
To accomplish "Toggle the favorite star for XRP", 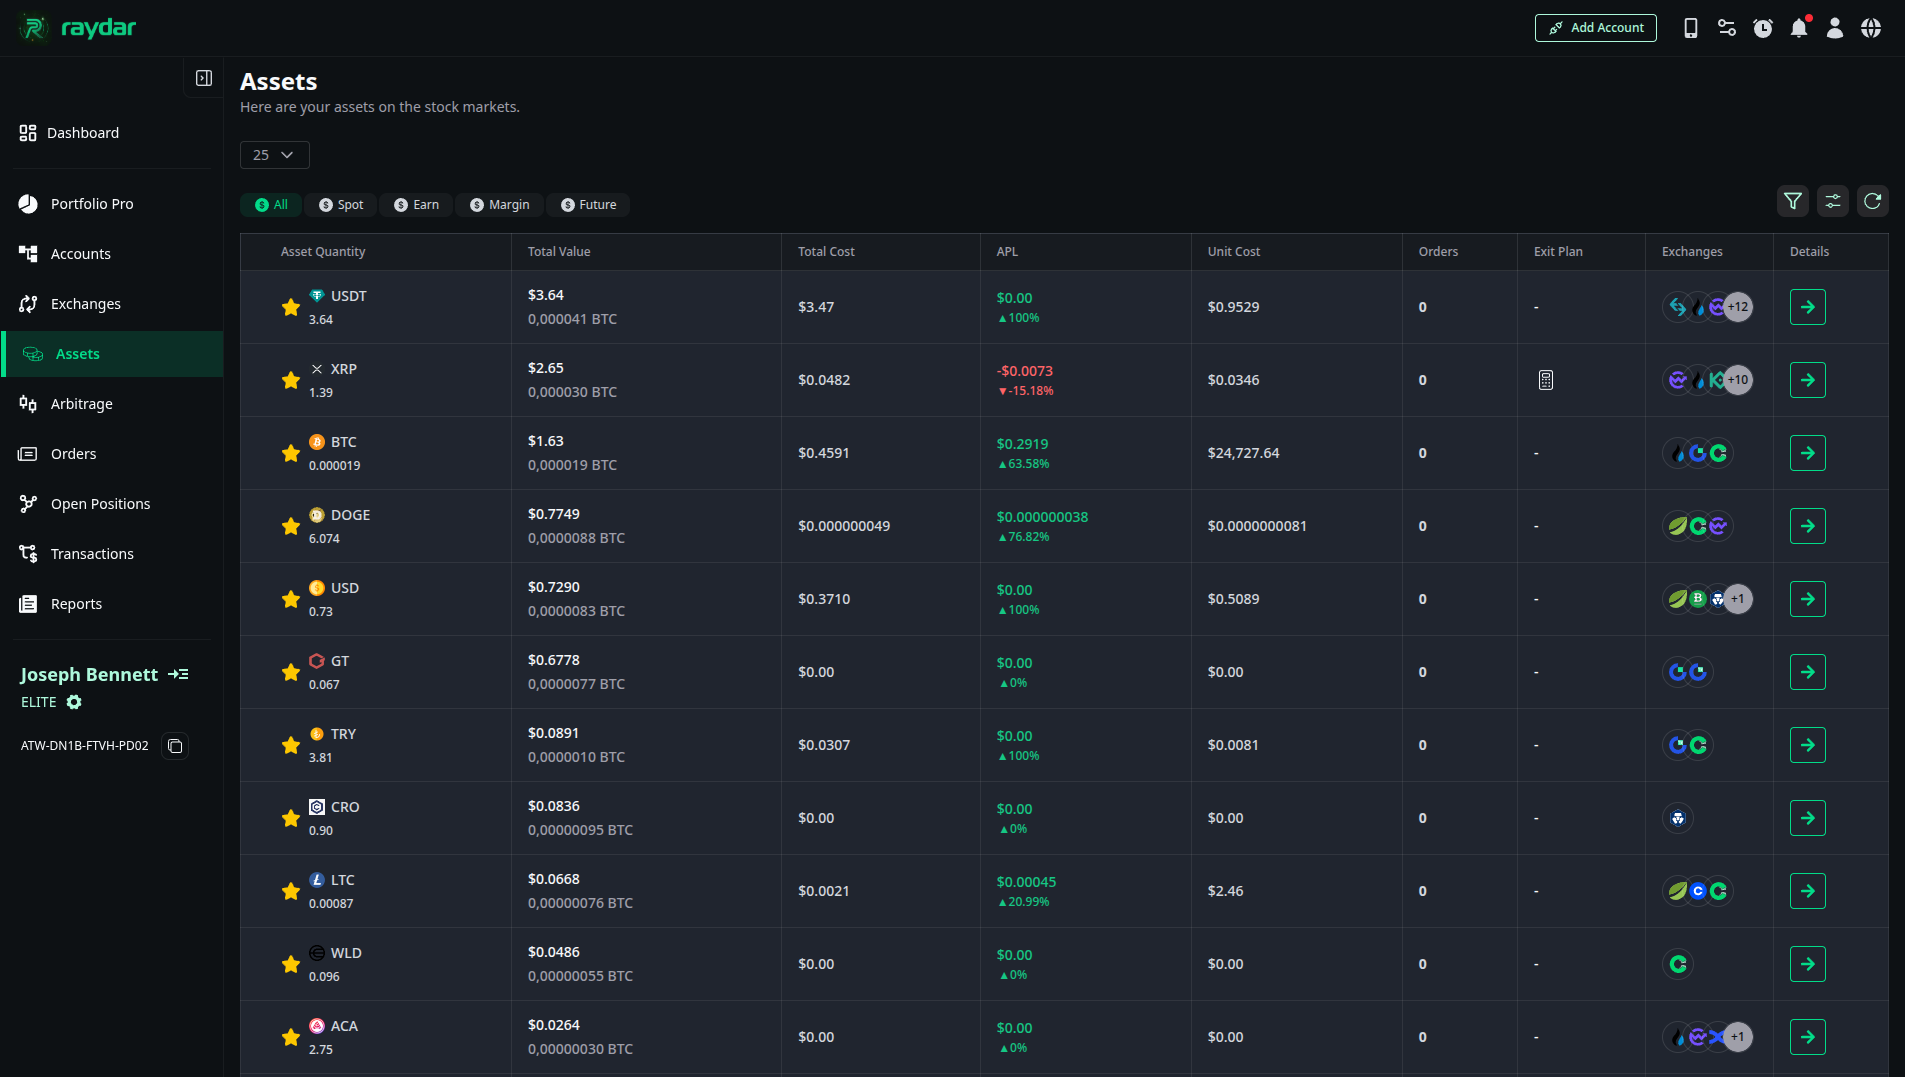I will (290, 380).
